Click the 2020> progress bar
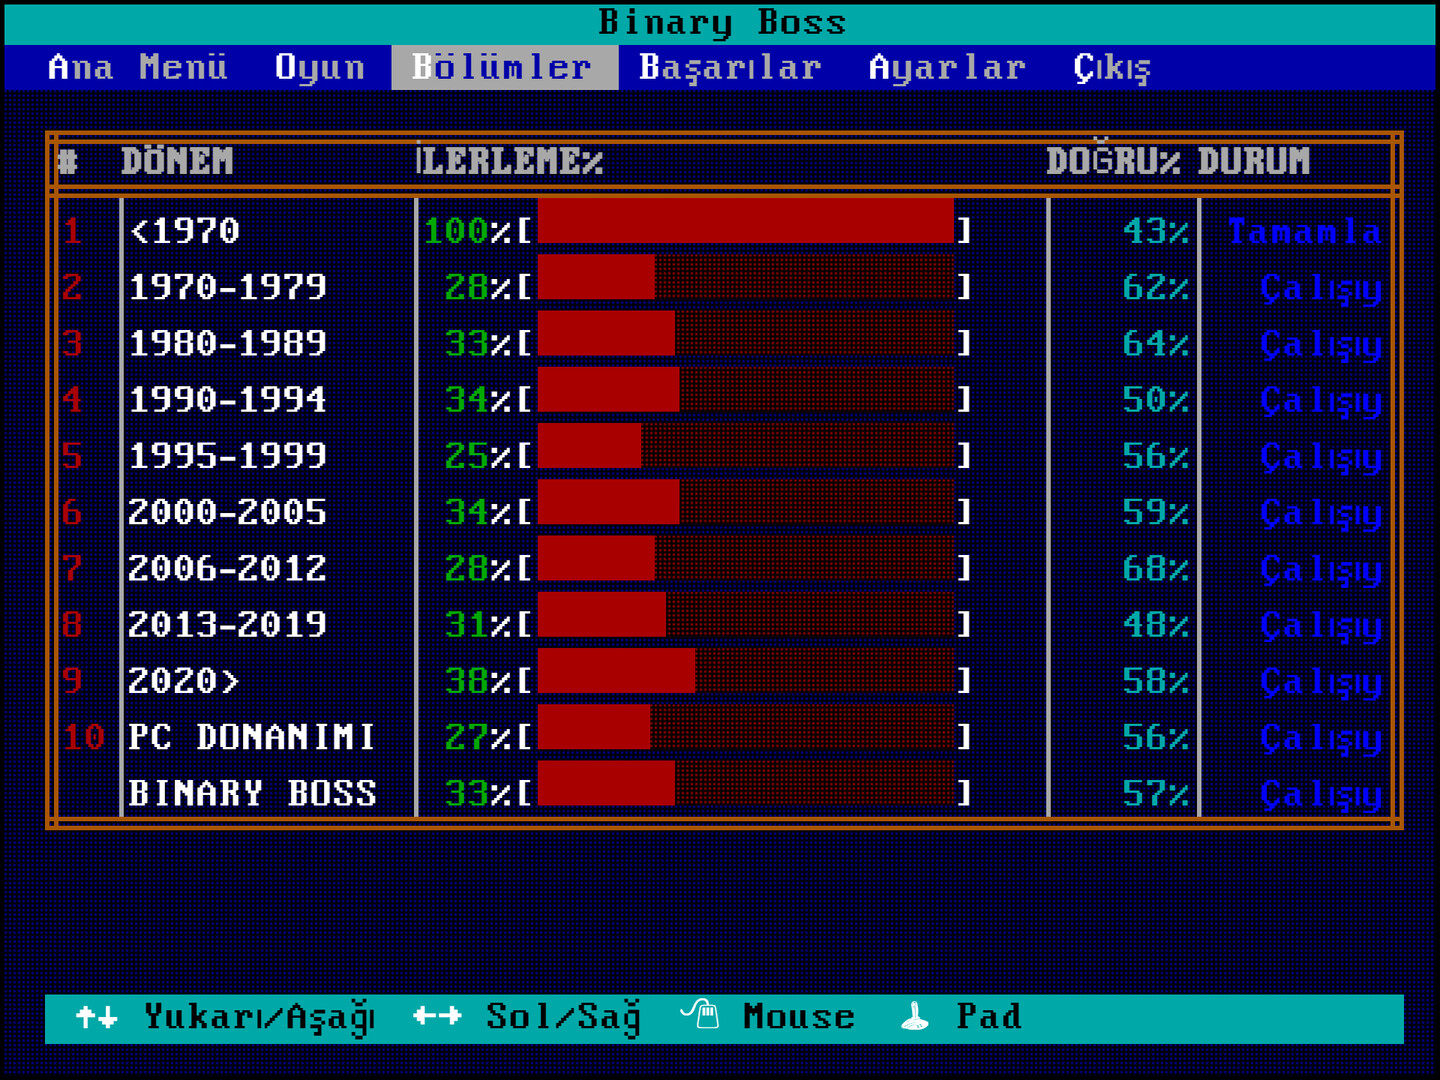This screenshot has width=1440, height=1080. [745, 680]
